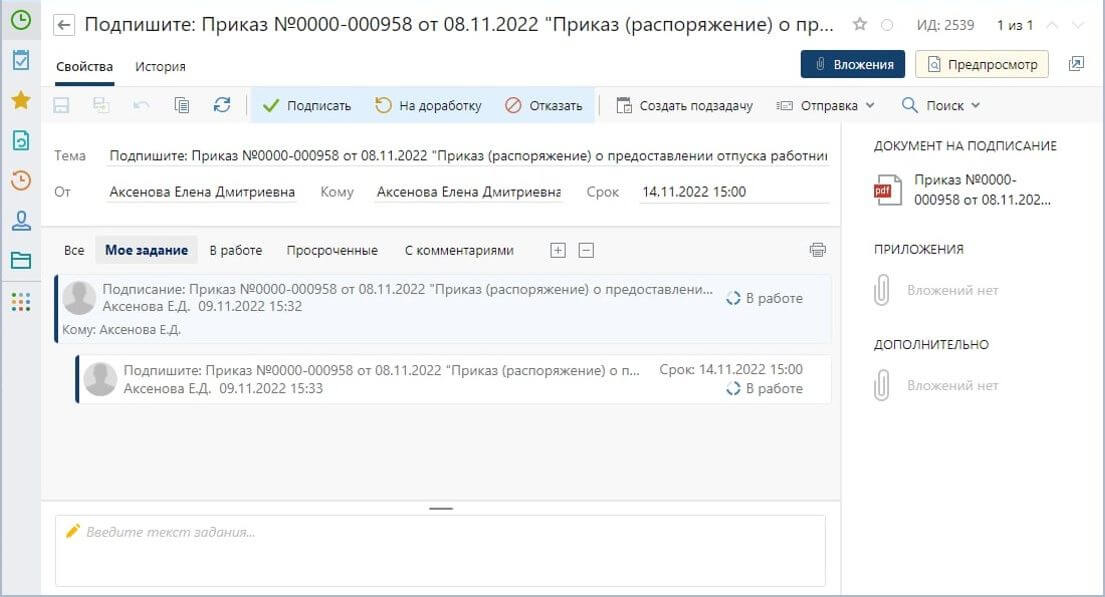Click the refresh icon in toolbar
This screenshot has height=597, width=1105.
[222, 105]
